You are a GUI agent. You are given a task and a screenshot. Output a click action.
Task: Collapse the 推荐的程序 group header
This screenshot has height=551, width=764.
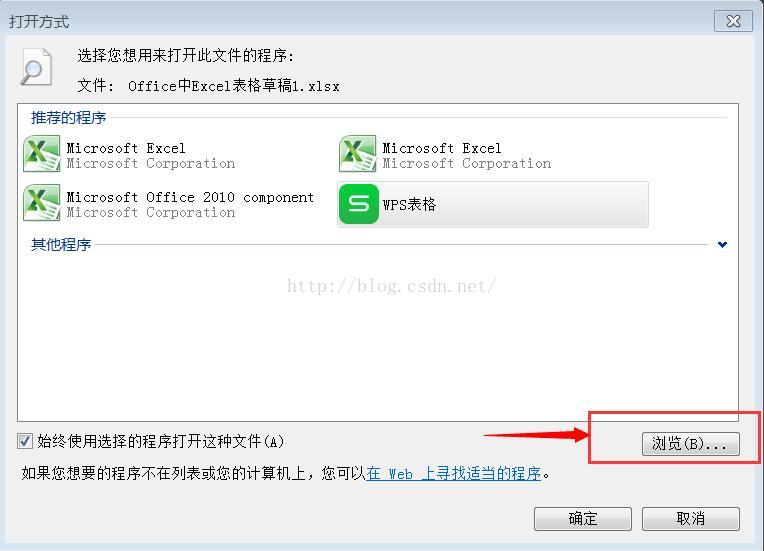tap(69, 117)
